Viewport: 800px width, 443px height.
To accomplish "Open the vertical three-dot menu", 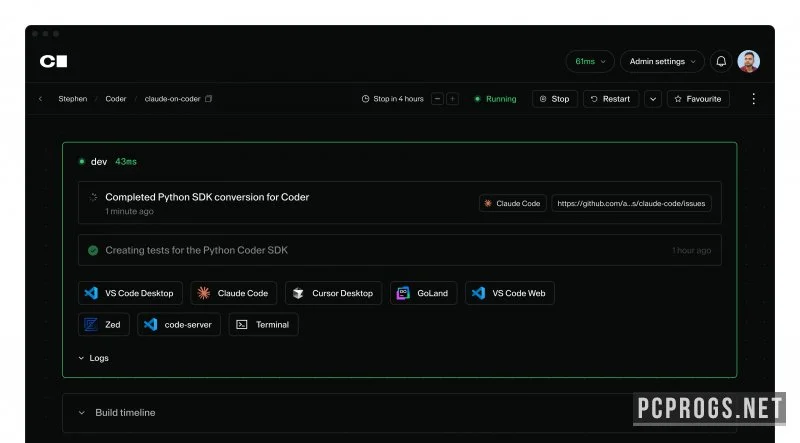I will click(754, 99).
